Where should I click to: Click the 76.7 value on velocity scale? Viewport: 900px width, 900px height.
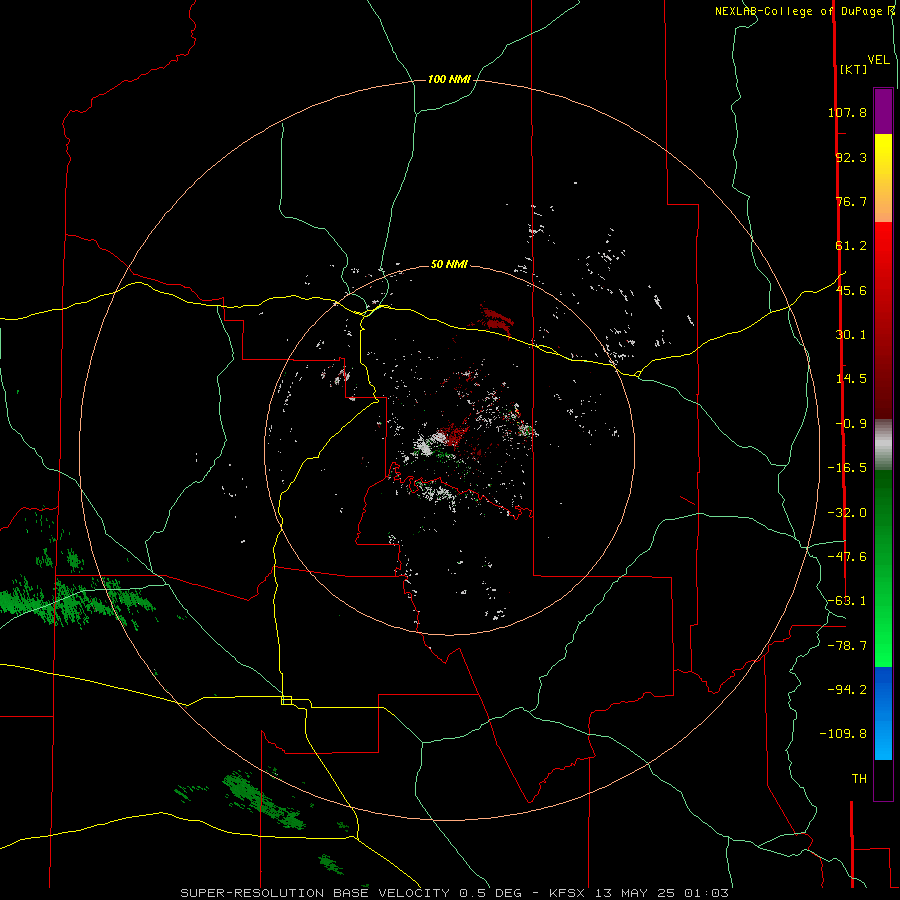click(851, 201)
